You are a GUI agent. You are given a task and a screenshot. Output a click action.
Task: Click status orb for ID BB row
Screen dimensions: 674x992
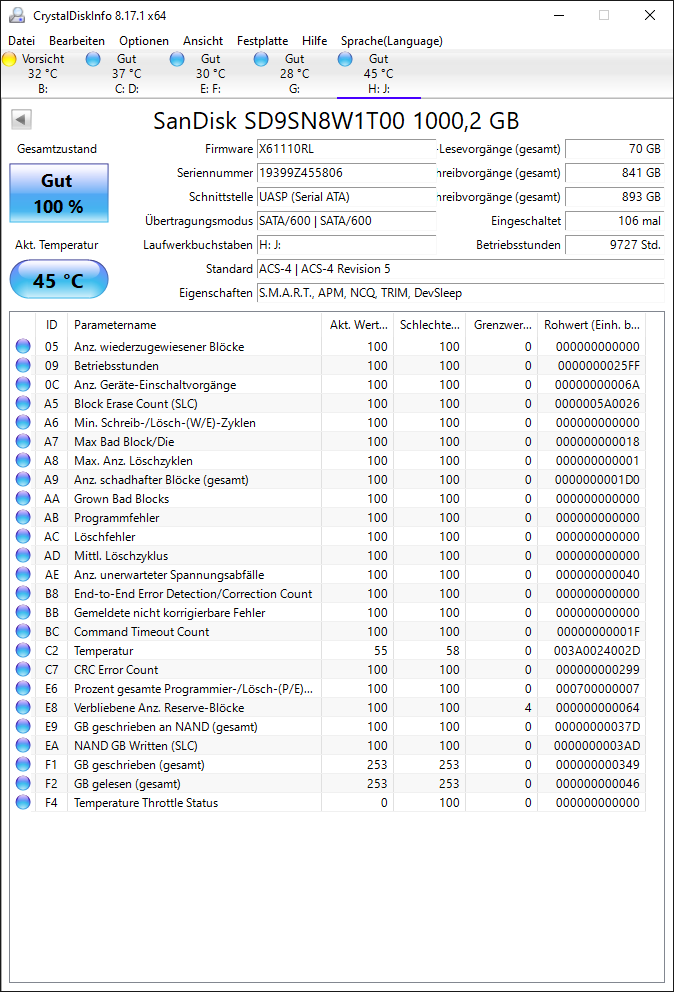tap(23, 612)
